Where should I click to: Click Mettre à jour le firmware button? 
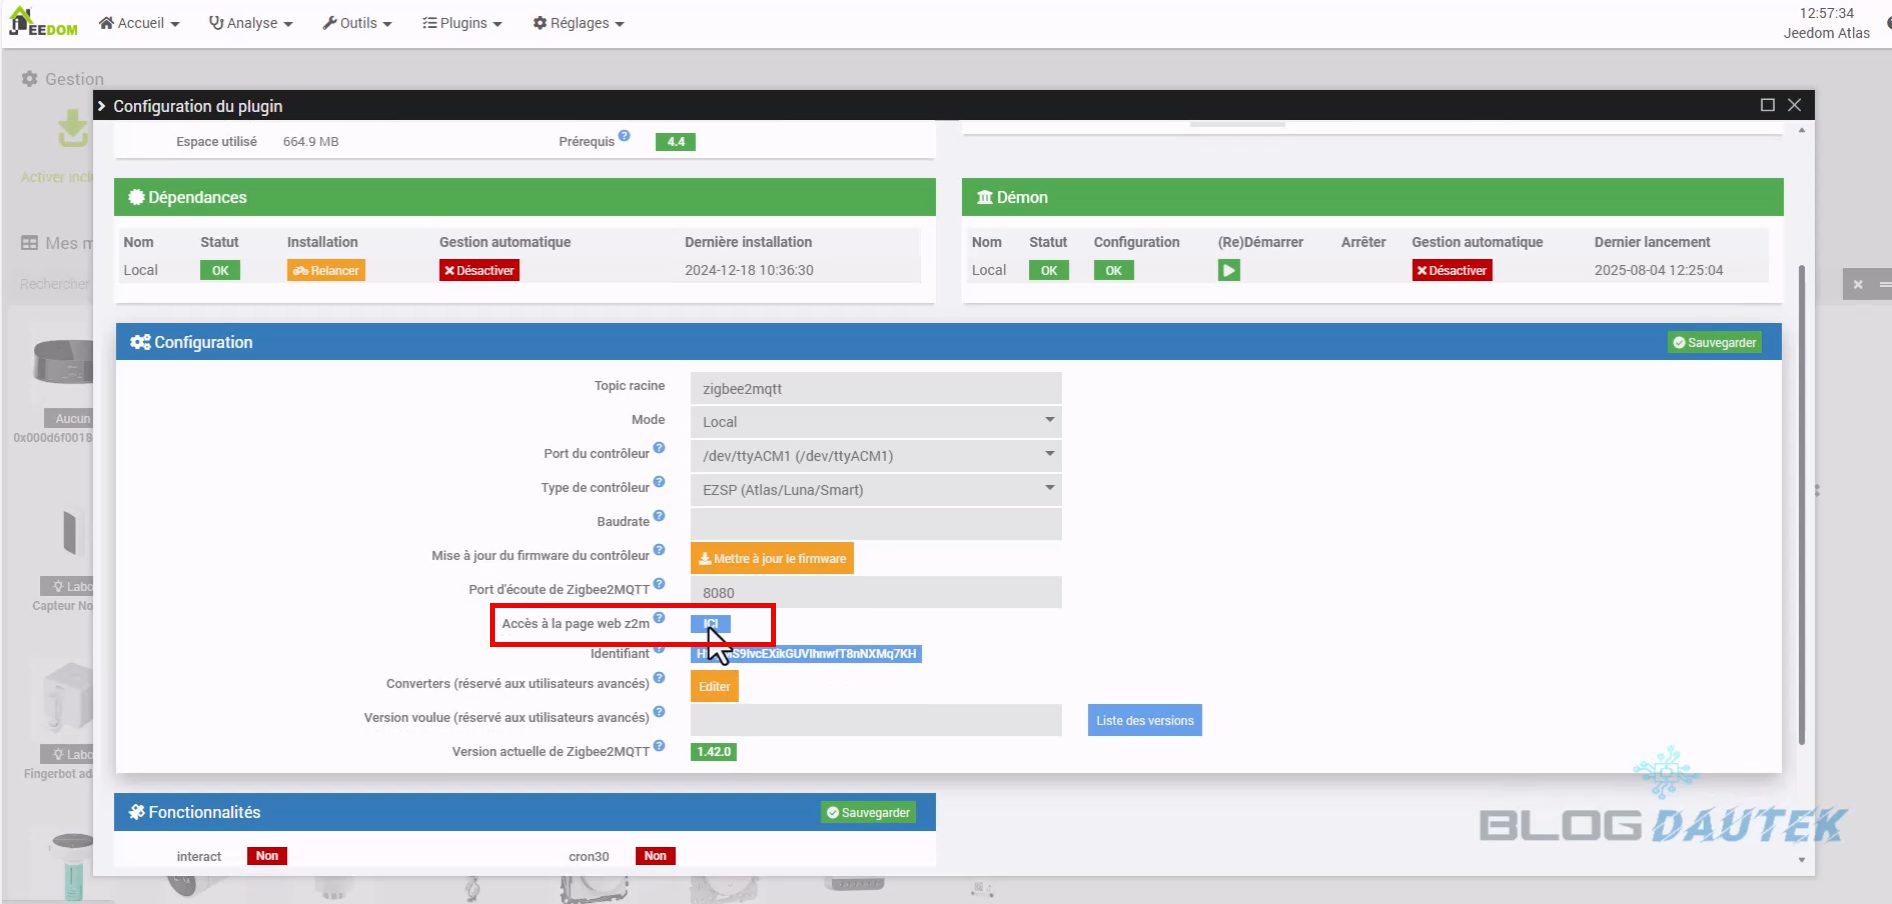772,559
